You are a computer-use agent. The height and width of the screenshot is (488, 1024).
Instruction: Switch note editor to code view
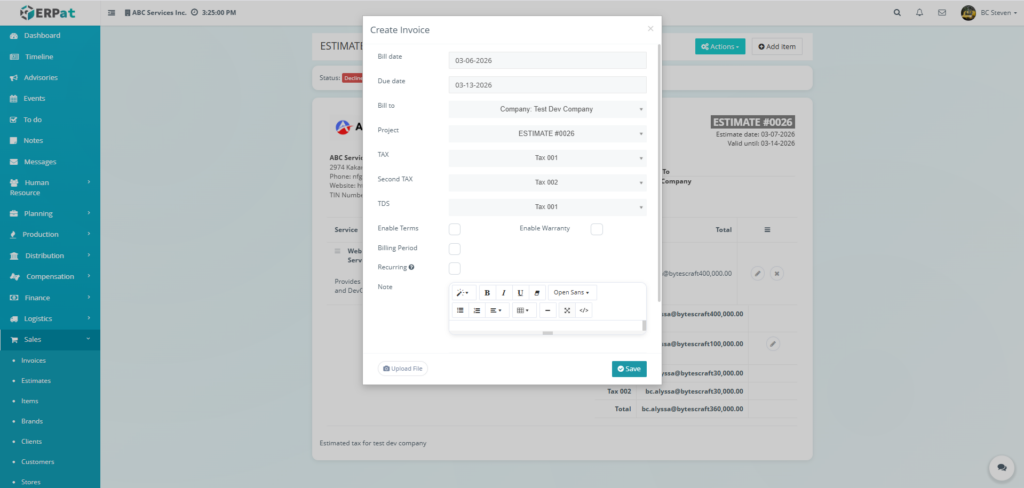click(x=584, y=310)
